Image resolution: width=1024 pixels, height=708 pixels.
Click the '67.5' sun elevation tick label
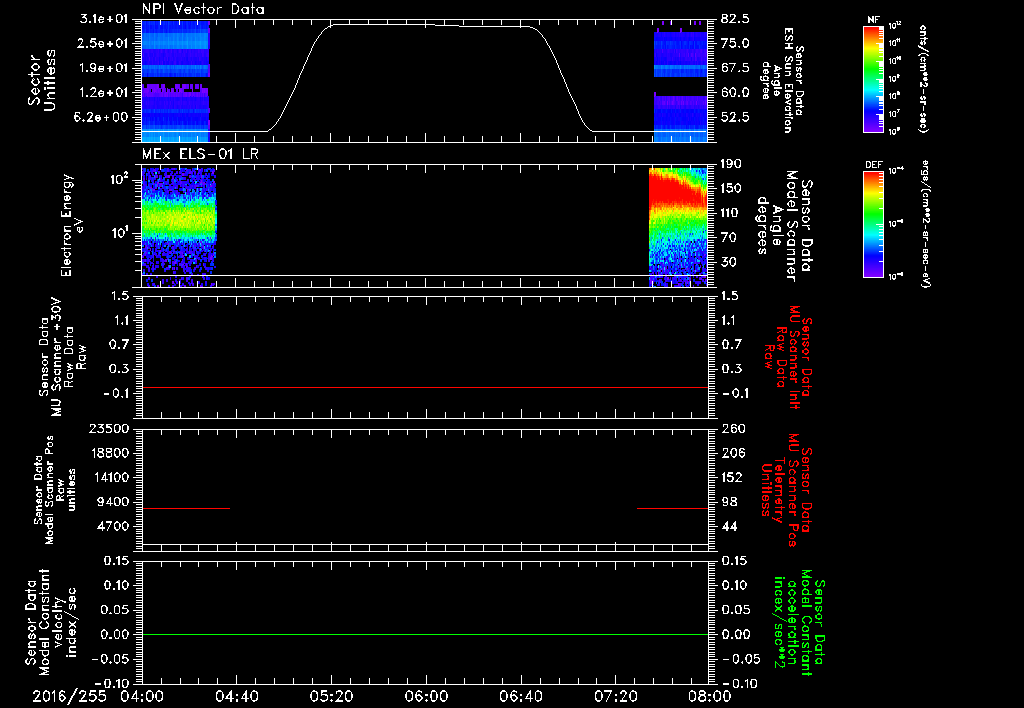tap(735, 68)
